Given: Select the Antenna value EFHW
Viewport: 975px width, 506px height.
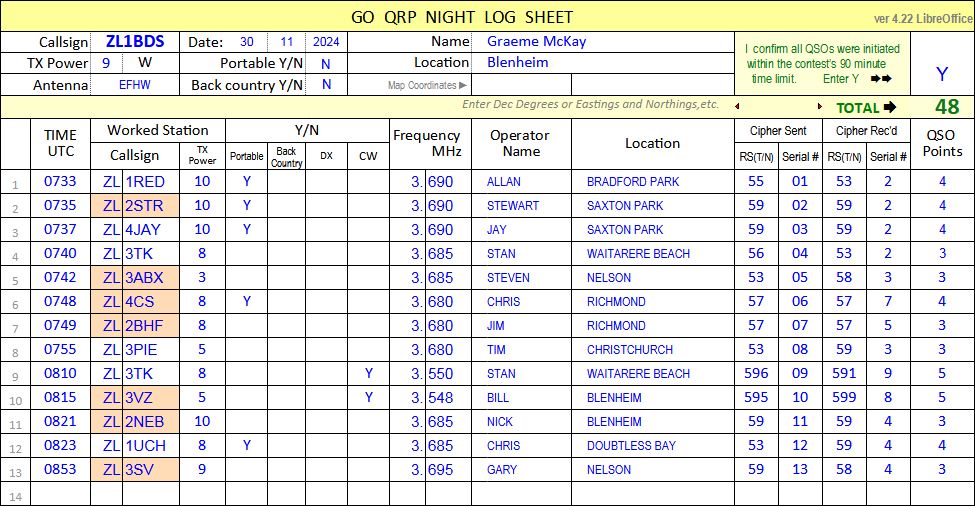Looking at the screenshot, I should pyautogui.click(x=135, y=85).
